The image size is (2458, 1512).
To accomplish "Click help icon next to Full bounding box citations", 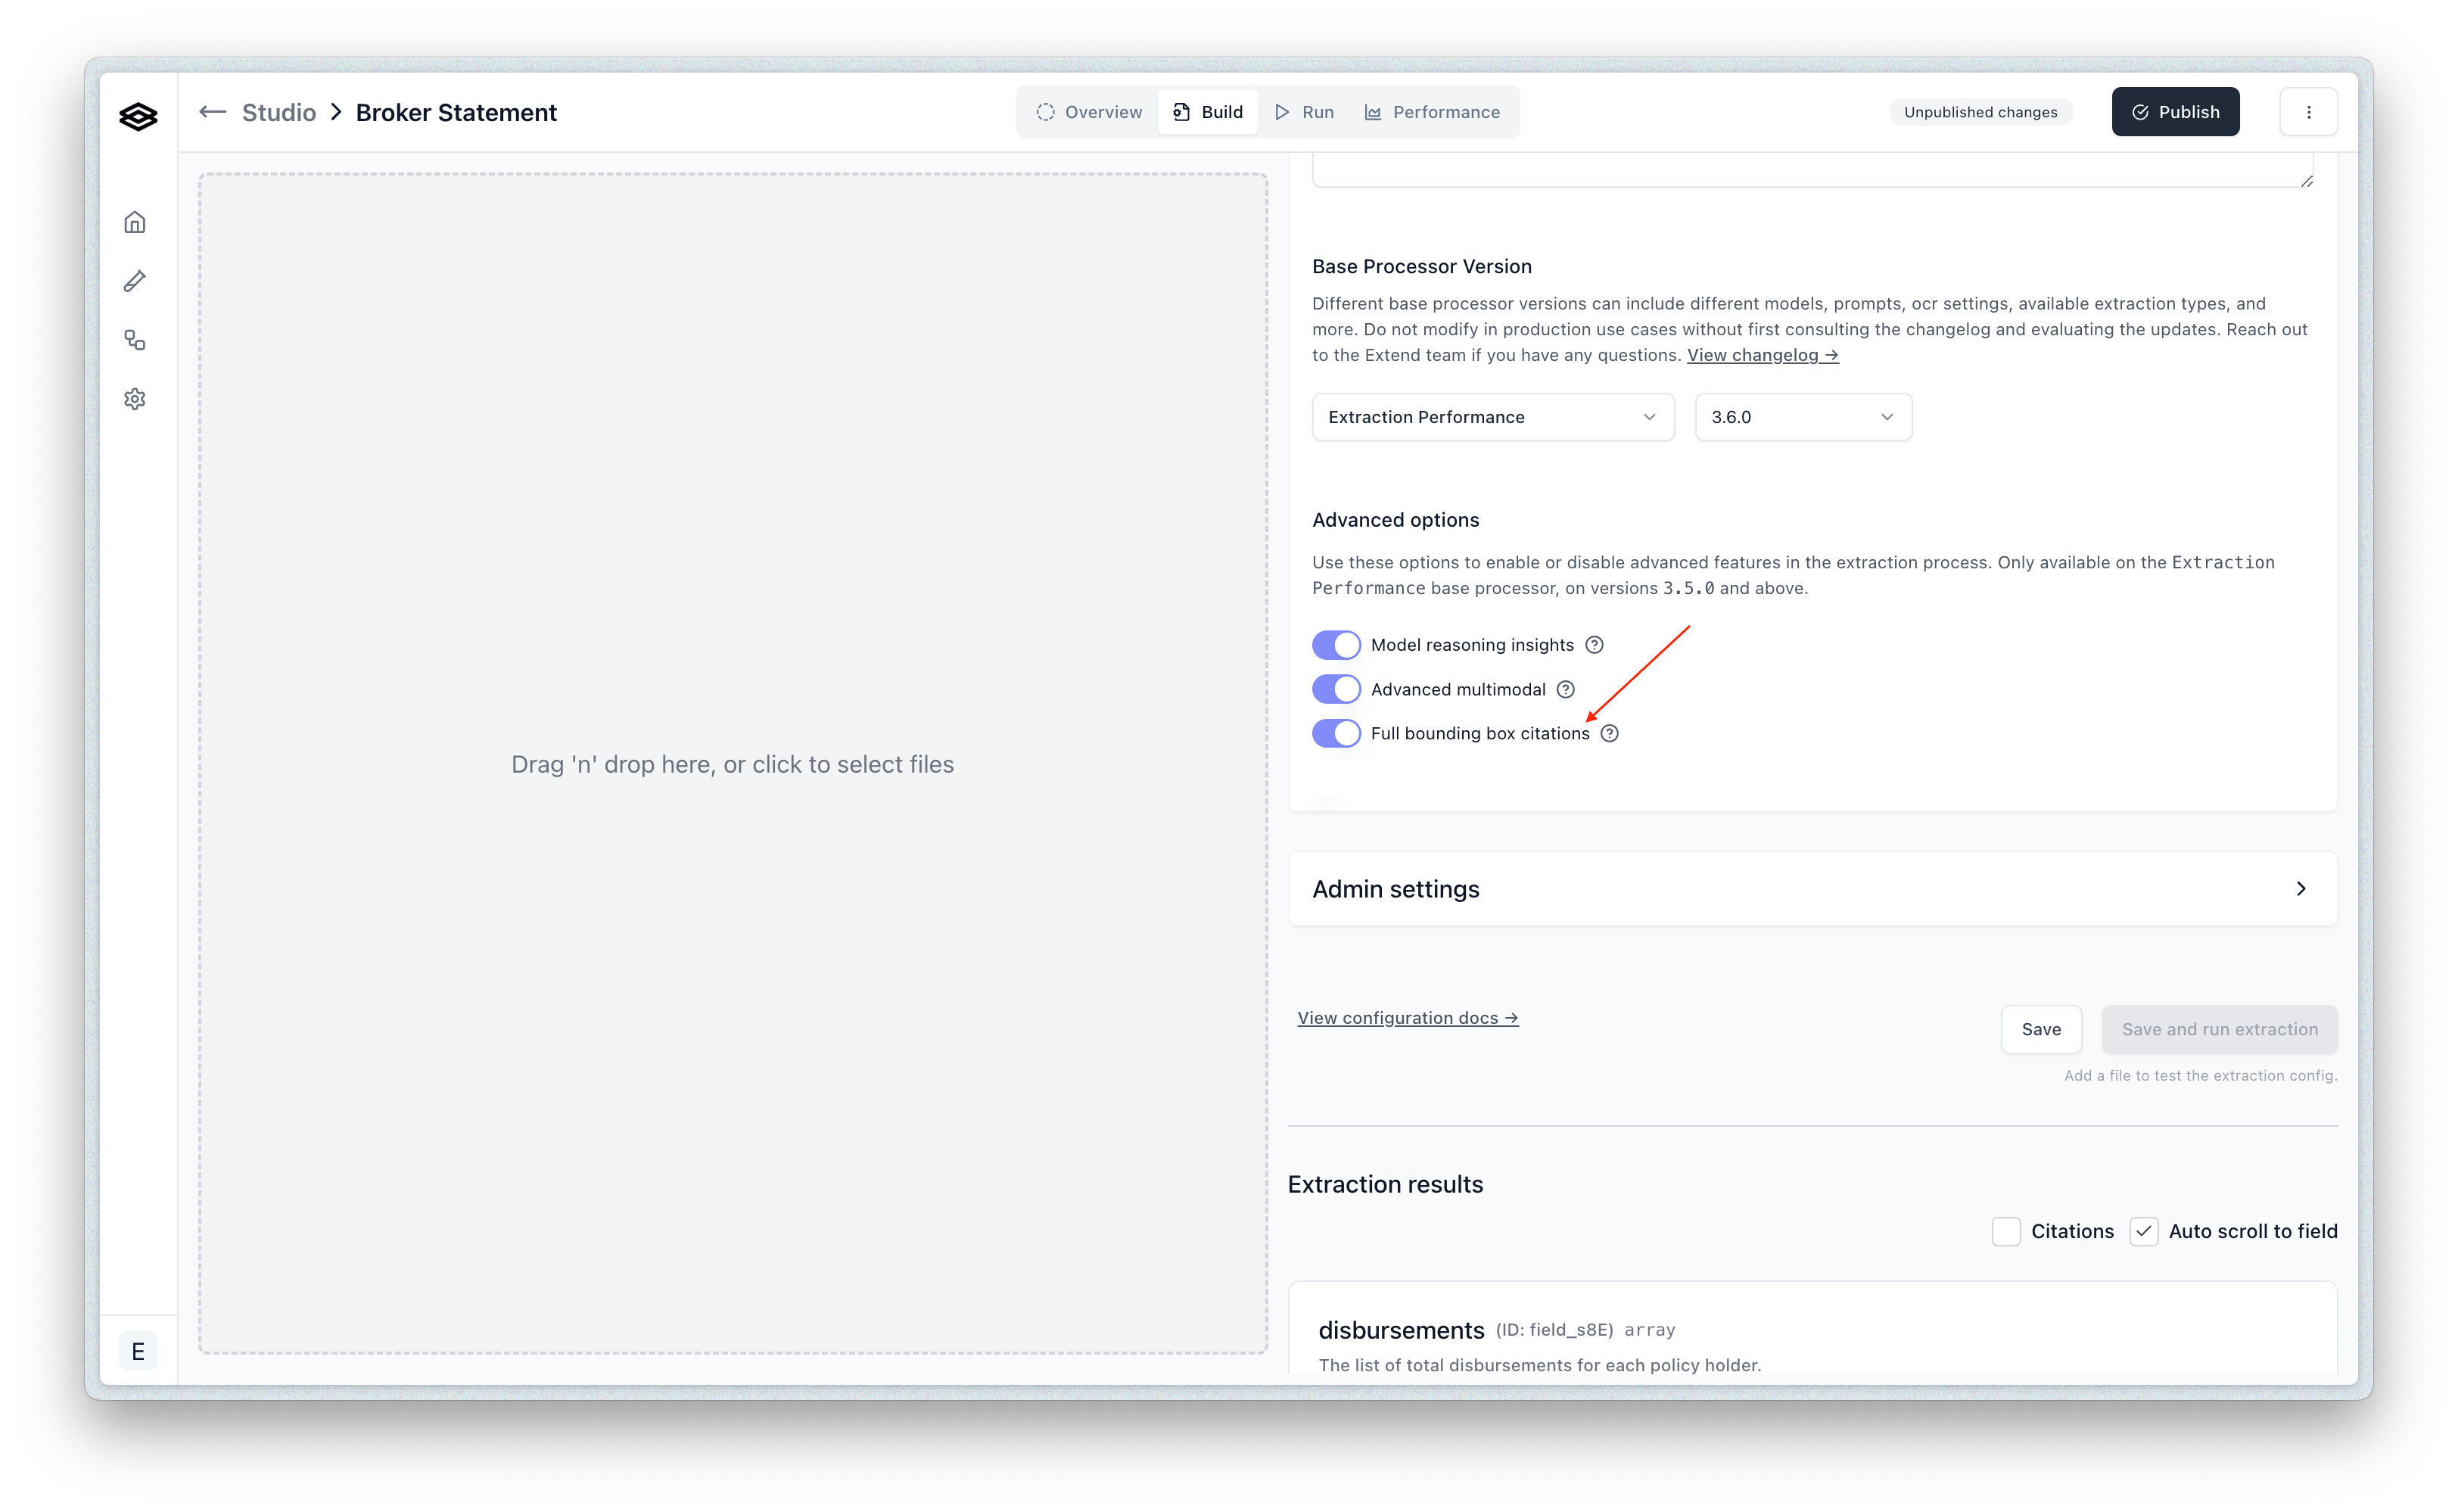I will coord(1609,733).
